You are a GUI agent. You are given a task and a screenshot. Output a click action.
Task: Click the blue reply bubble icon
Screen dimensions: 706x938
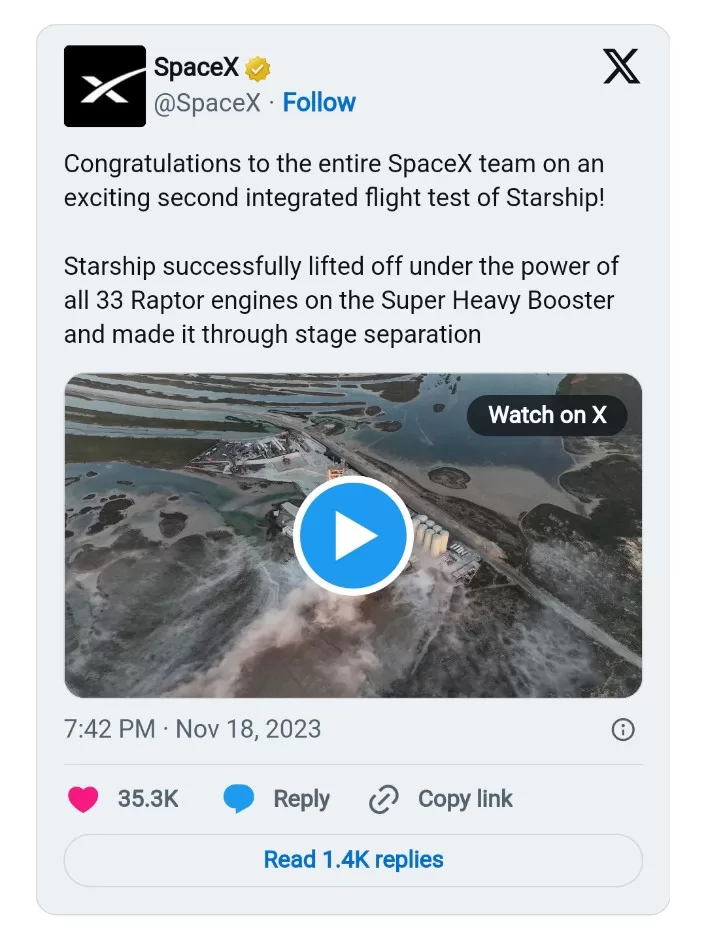pyautogui.click(x=238, y=799)
